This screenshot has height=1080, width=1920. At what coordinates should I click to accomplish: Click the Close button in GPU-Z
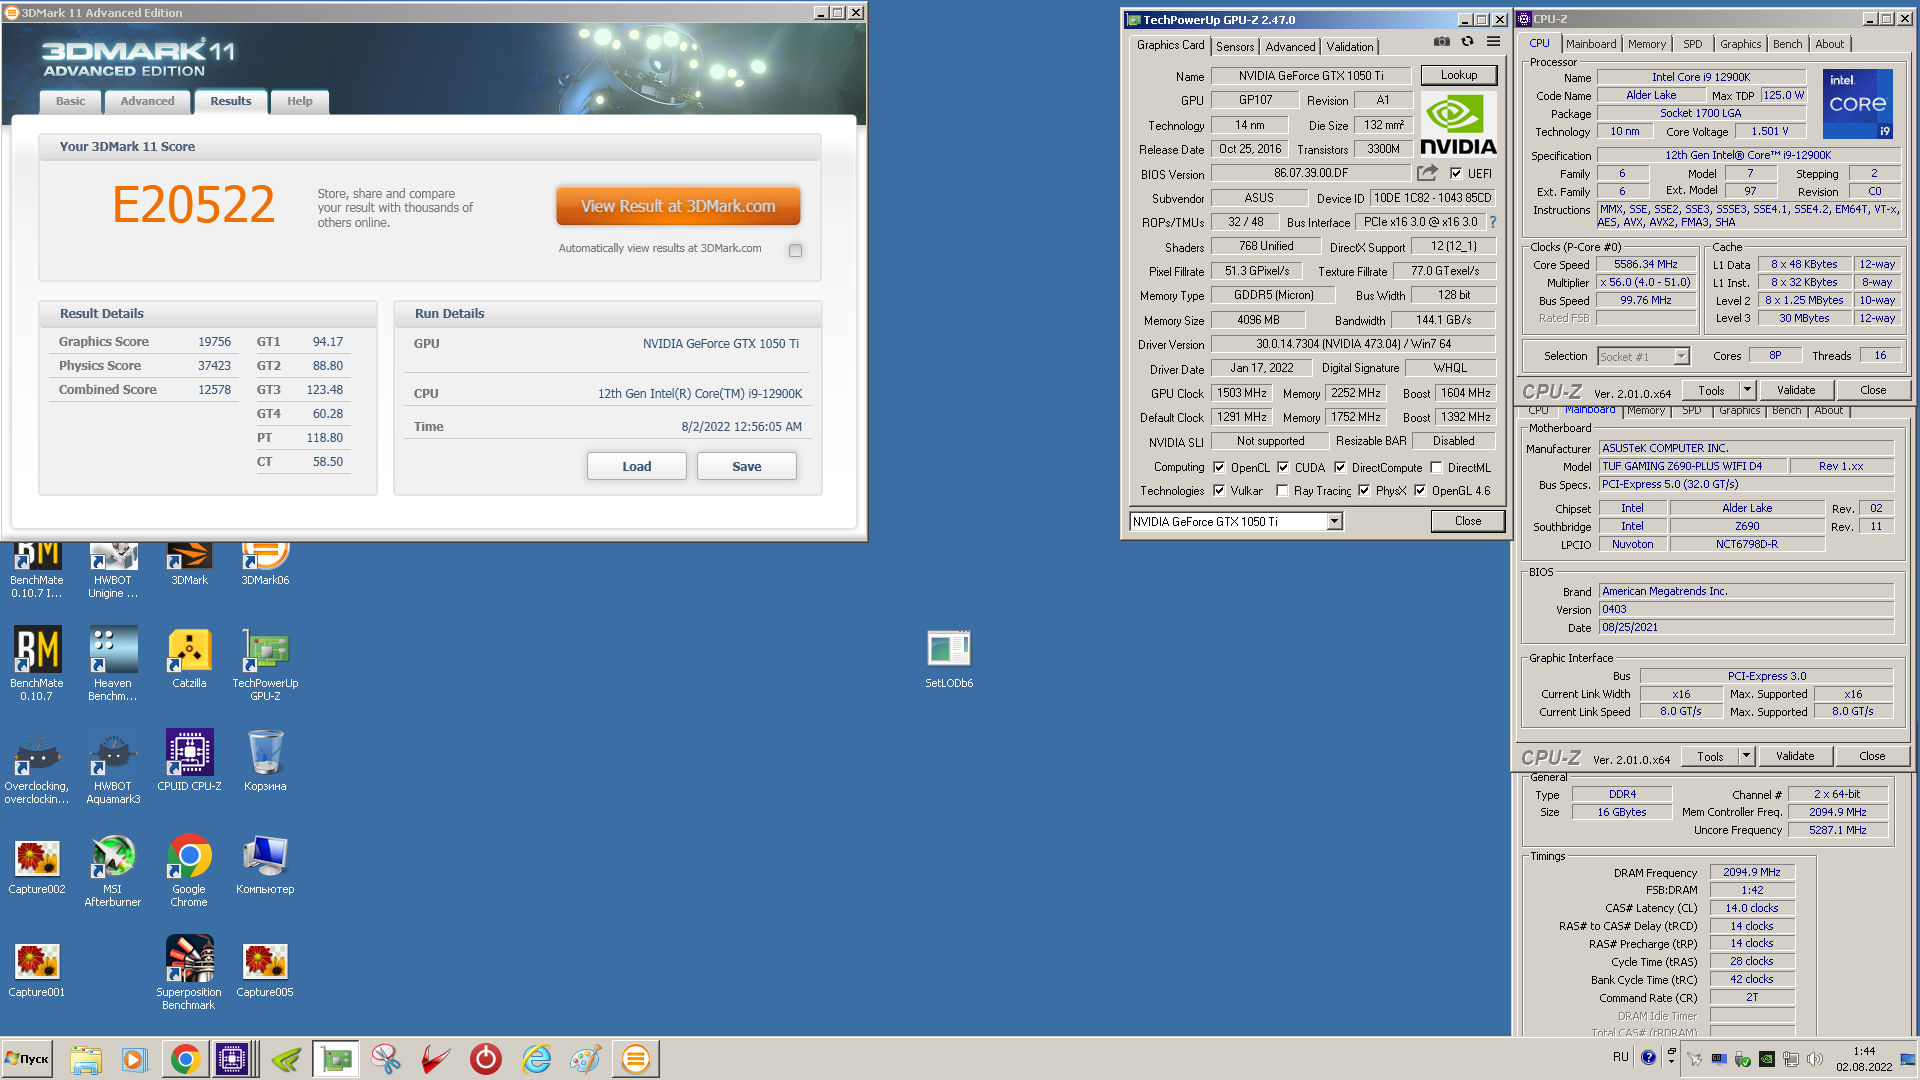1467,521
